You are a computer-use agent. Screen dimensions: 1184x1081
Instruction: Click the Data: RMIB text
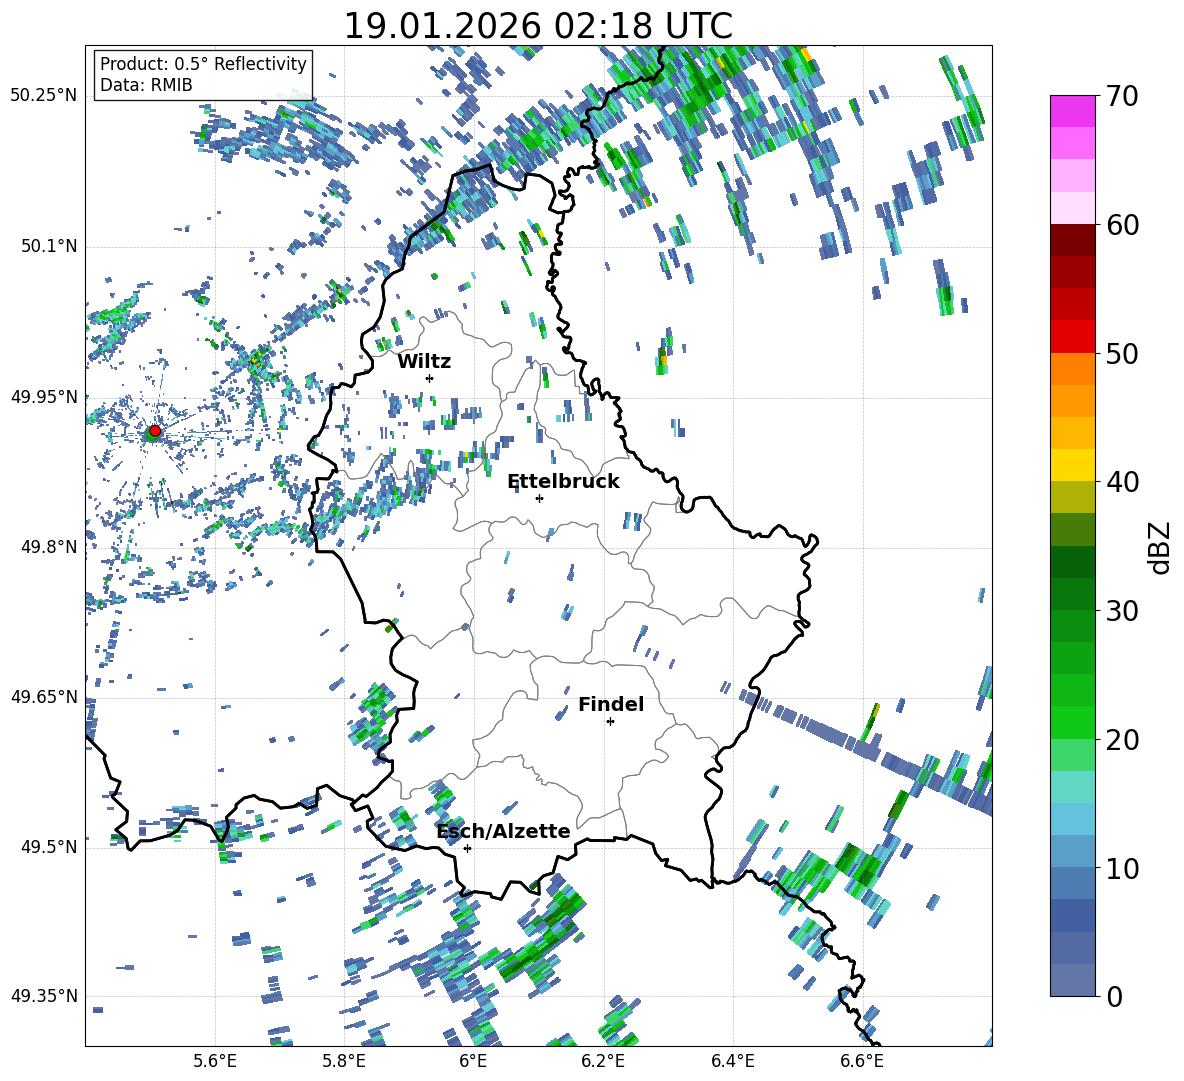pos(146,85)
